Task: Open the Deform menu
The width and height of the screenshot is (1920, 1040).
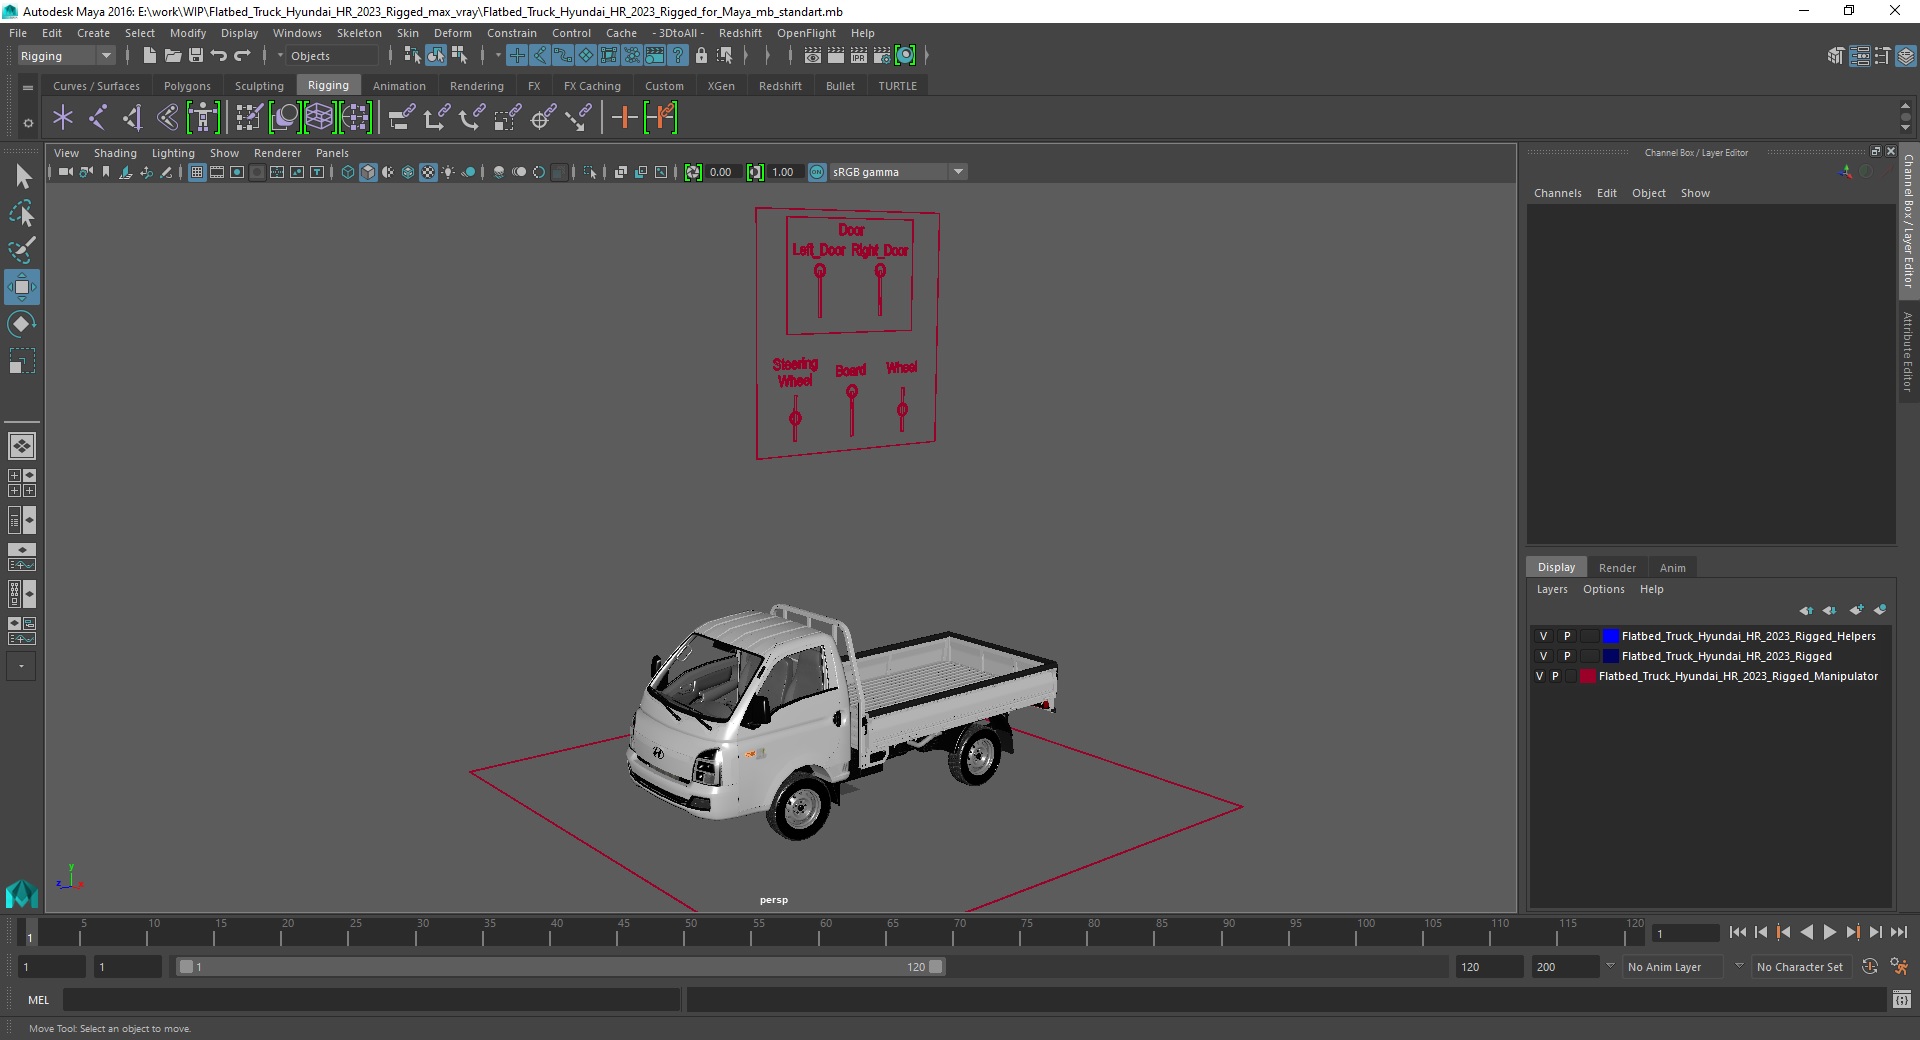Action: pyautogui.click(x=452, y=33)
